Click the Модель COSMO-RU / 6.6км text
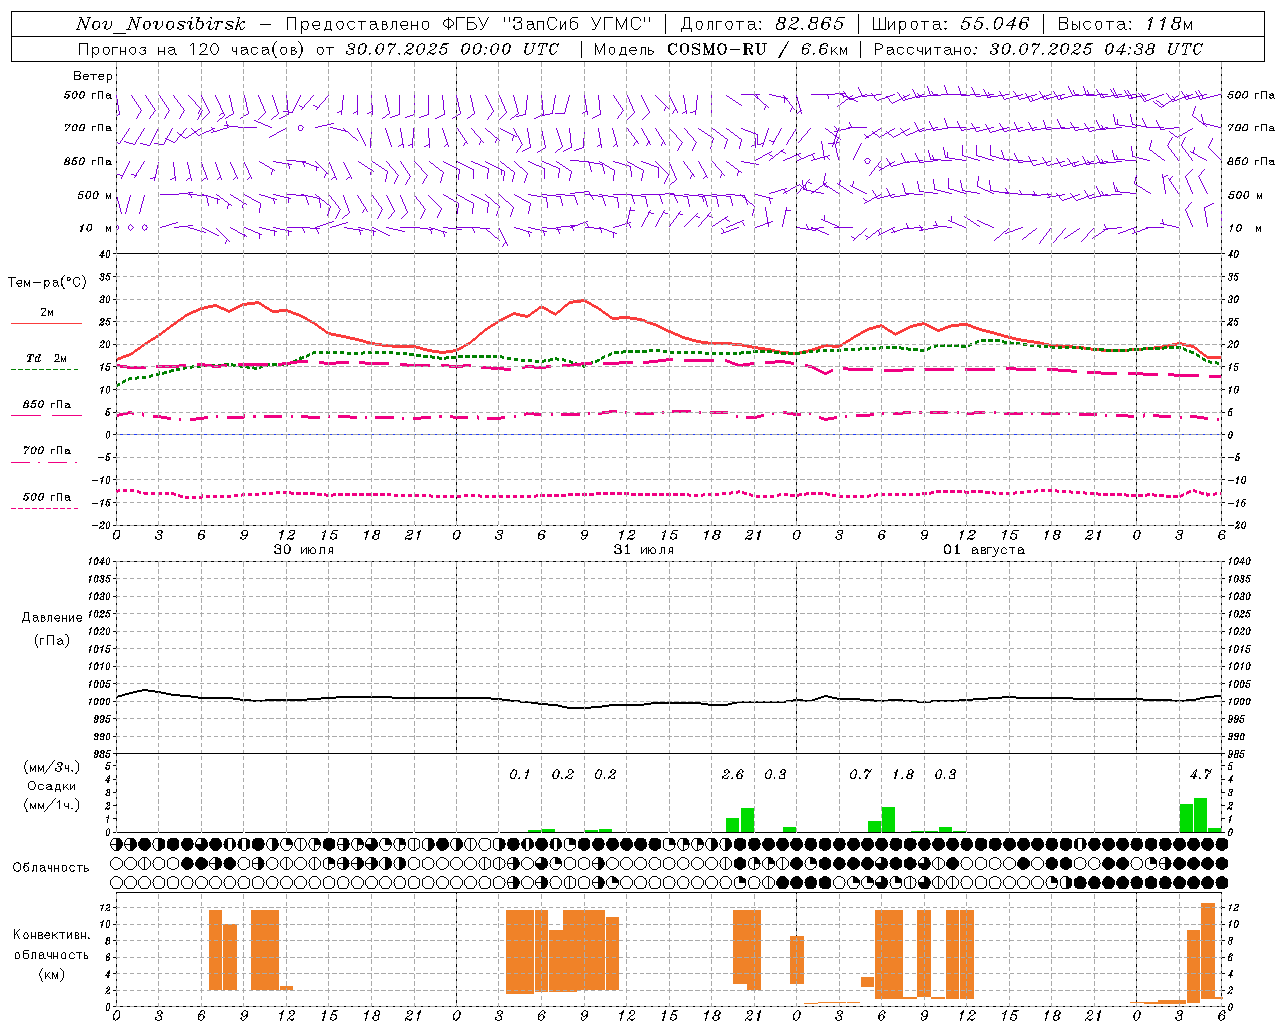 pyautogui.click(x=721, y=49)
